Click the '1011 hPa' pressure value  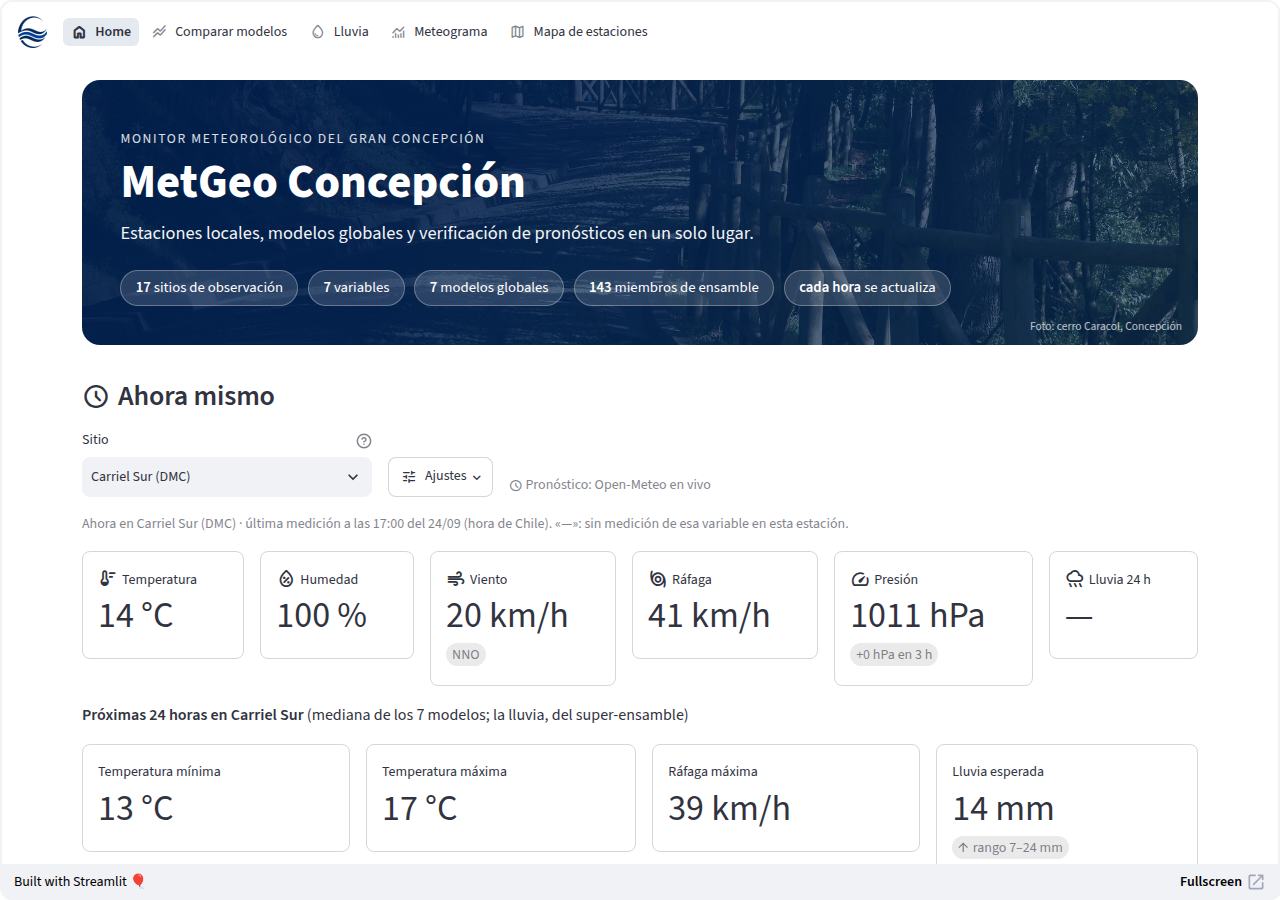918,616
